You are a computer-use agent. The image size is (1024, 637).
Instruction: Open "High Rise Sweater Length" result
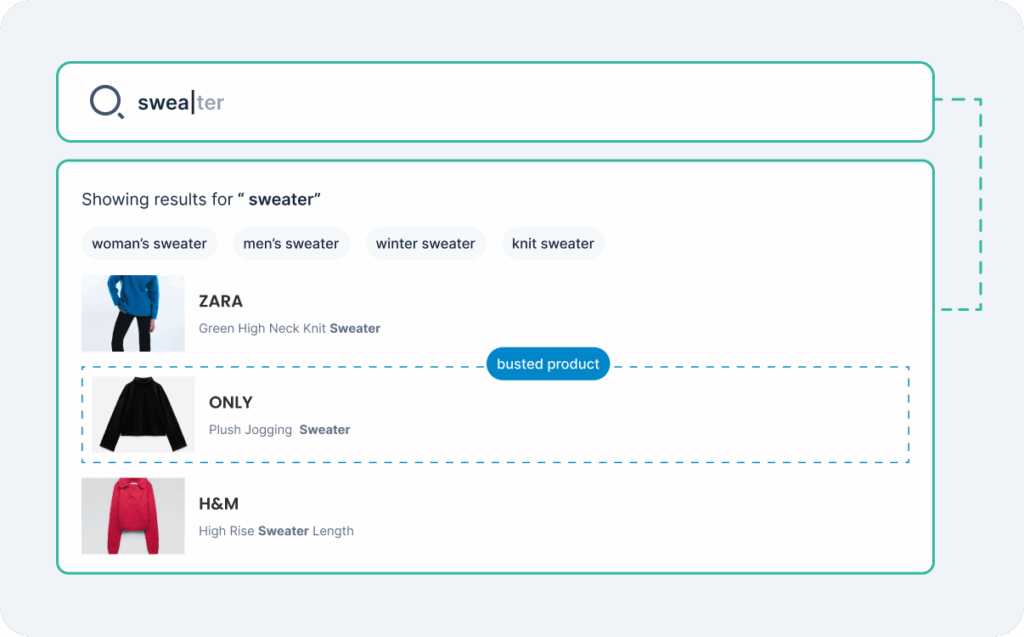[276, 531]
